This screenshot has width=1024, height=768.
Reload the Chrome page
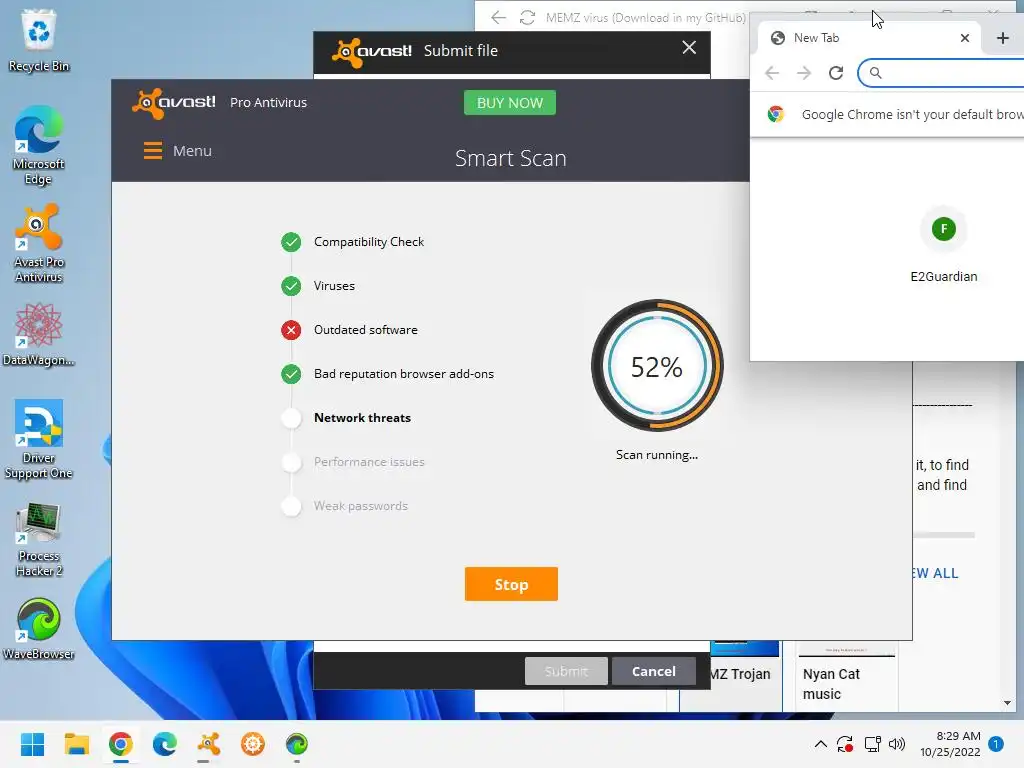click(x=836, y=72)
